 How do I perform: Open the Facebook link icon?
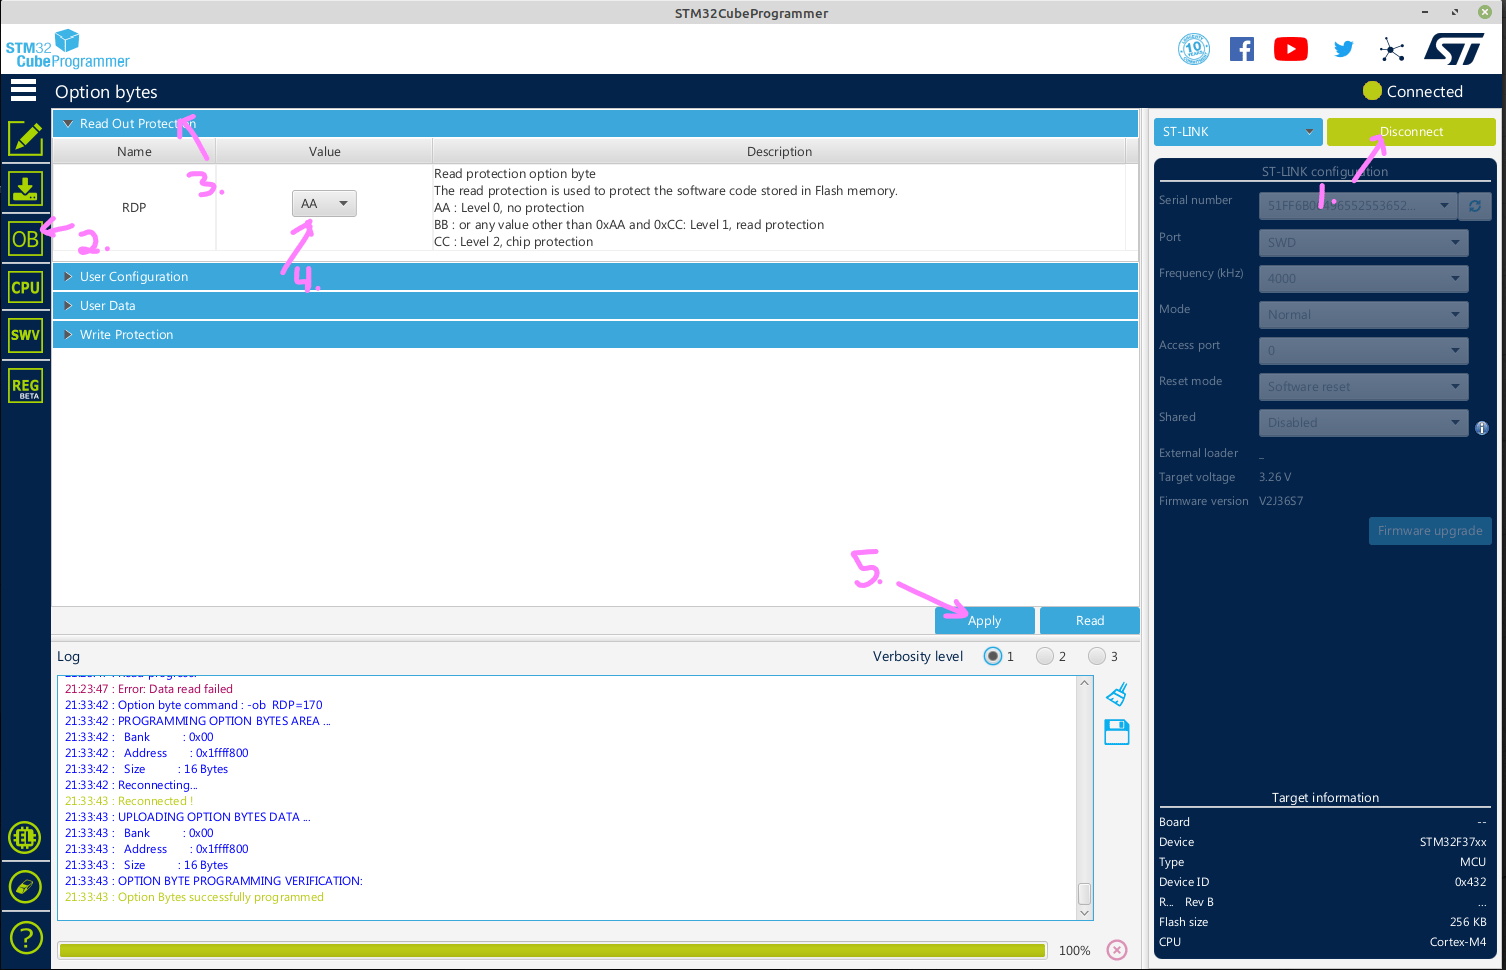(x=1242, y=49)
